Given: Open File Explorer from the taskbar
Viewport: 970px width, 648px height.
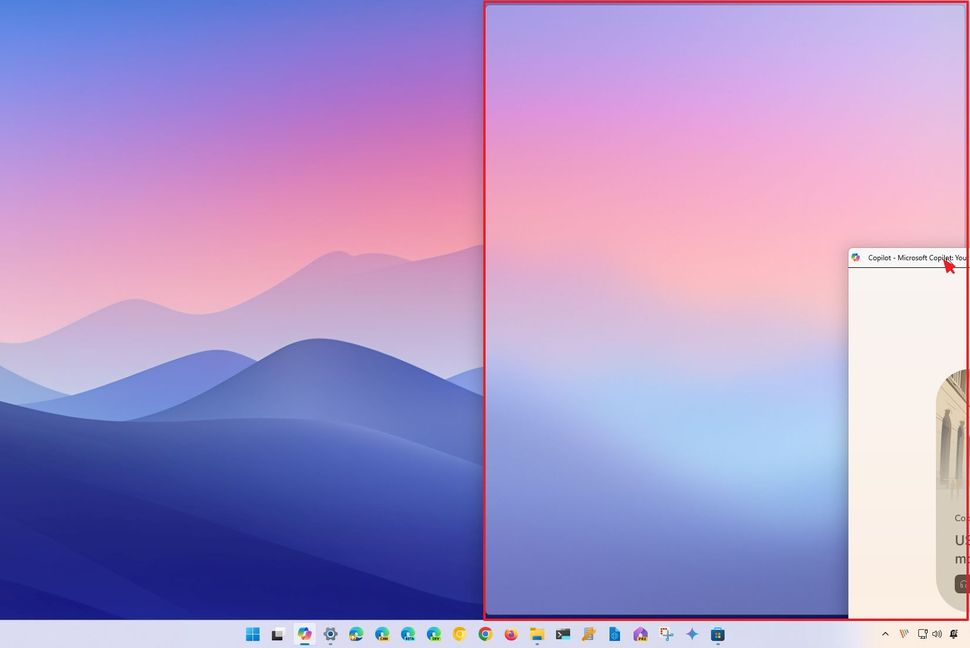Looking at the screenshot, I should coord(537,633).
